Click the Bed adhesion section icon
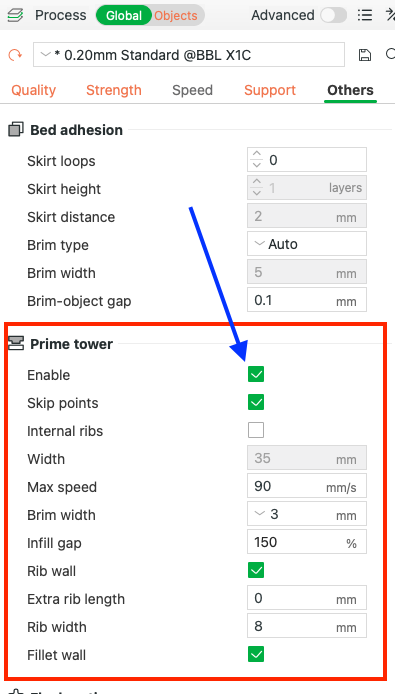The width and height of the screenshot is (395, 694). (x=16, y=130)
